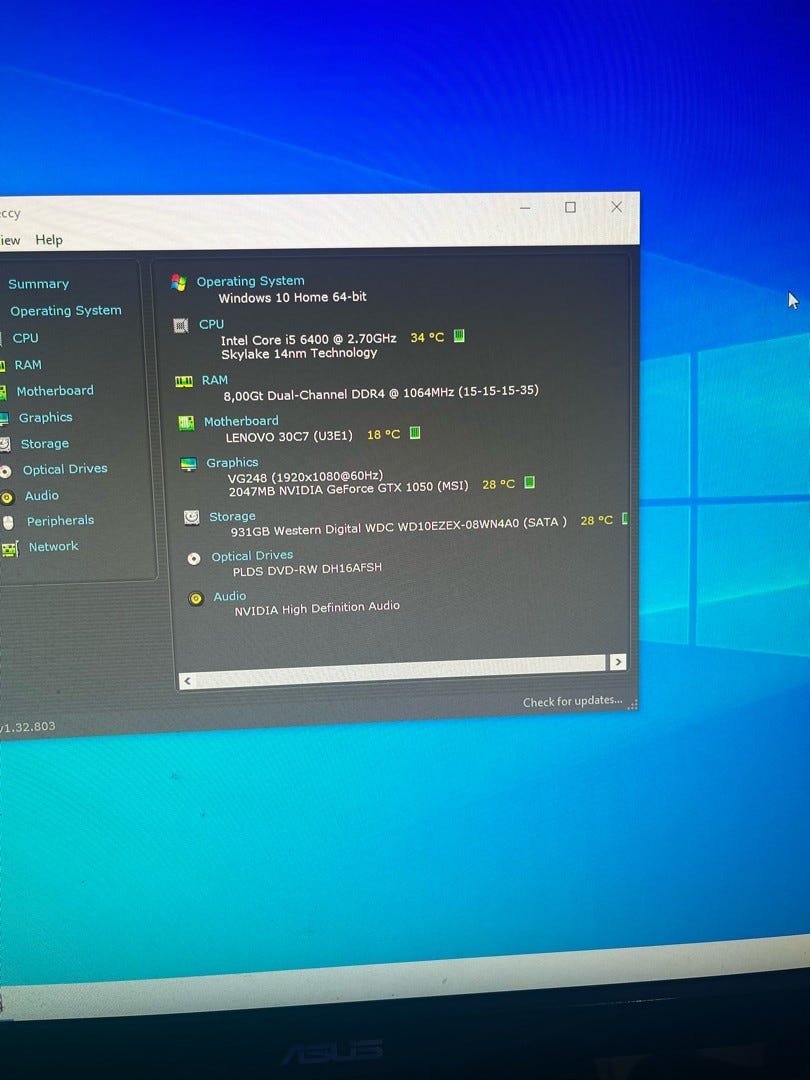Open the View menu
810x1080 pixels.
pyautogui.click(x=10, y=240)
